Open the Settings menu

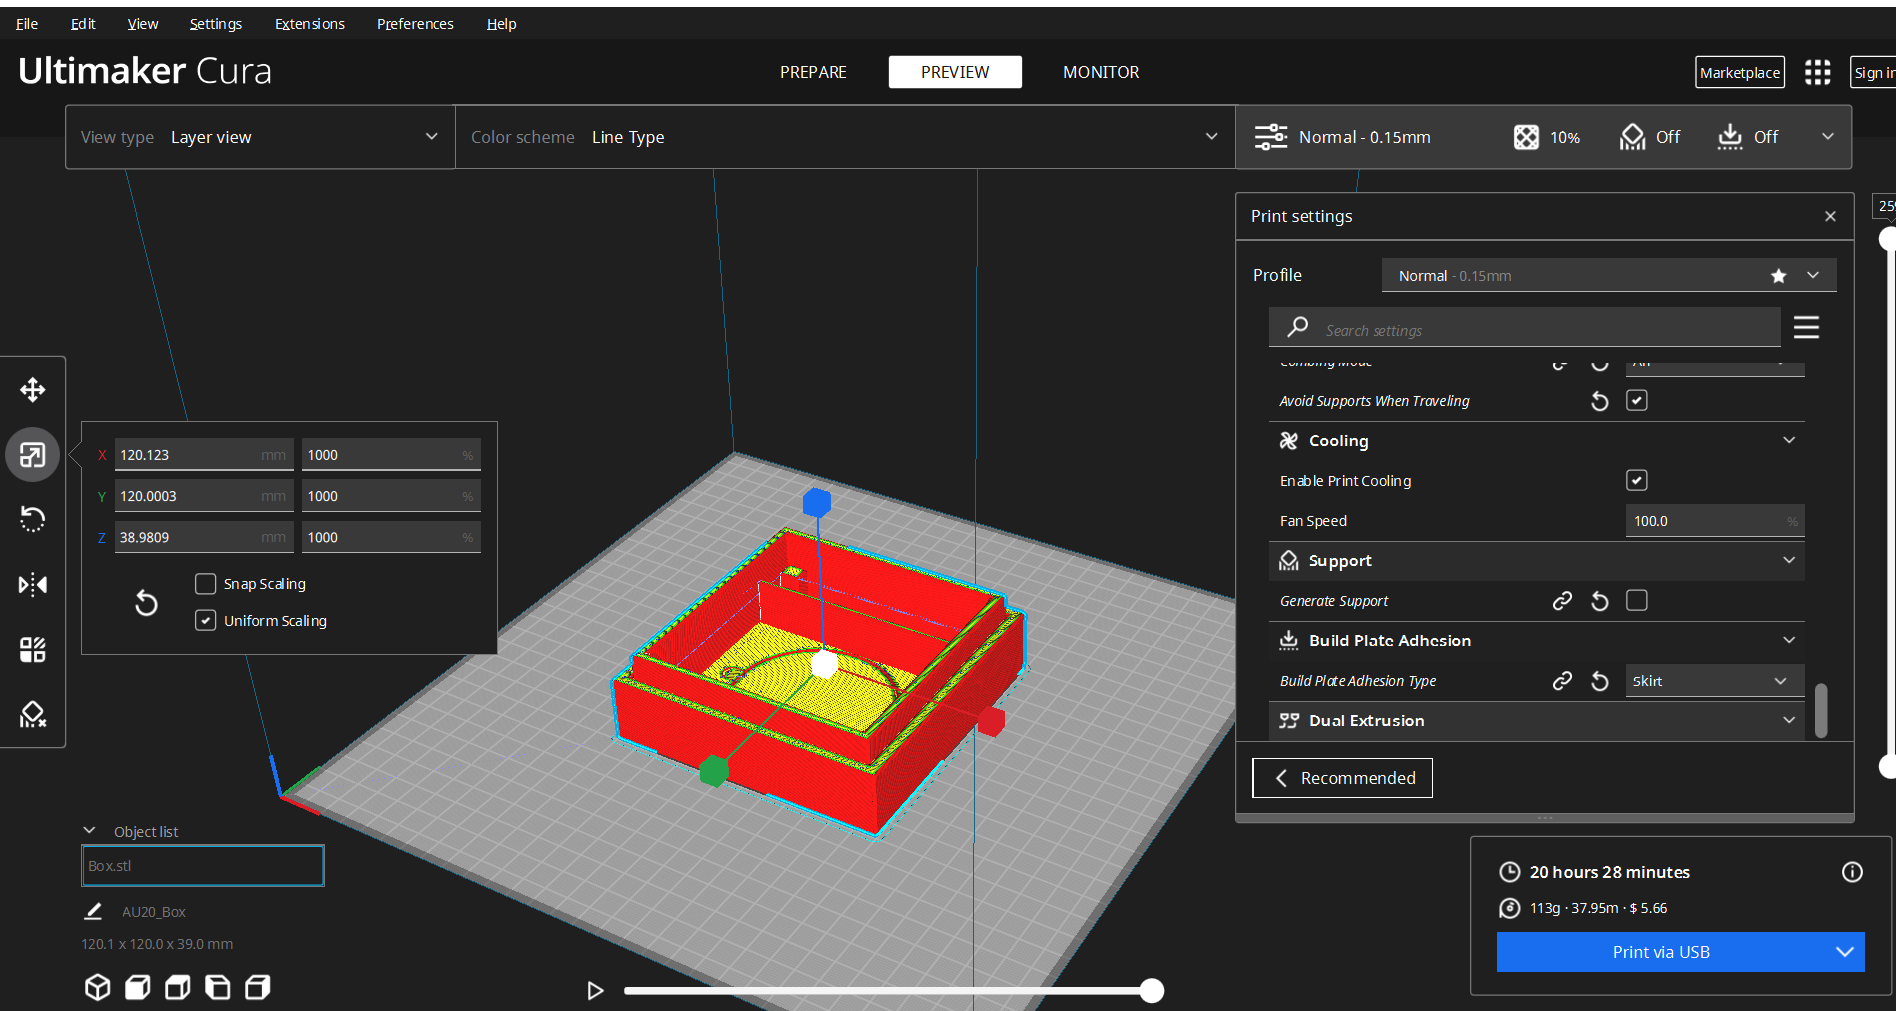(x=216, y=24)
